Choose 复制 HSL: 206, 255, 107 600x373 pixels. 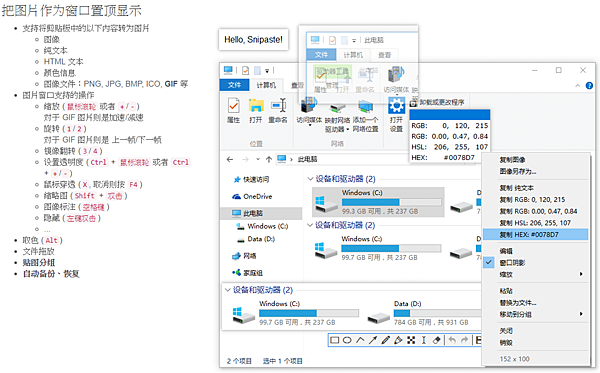535,223
